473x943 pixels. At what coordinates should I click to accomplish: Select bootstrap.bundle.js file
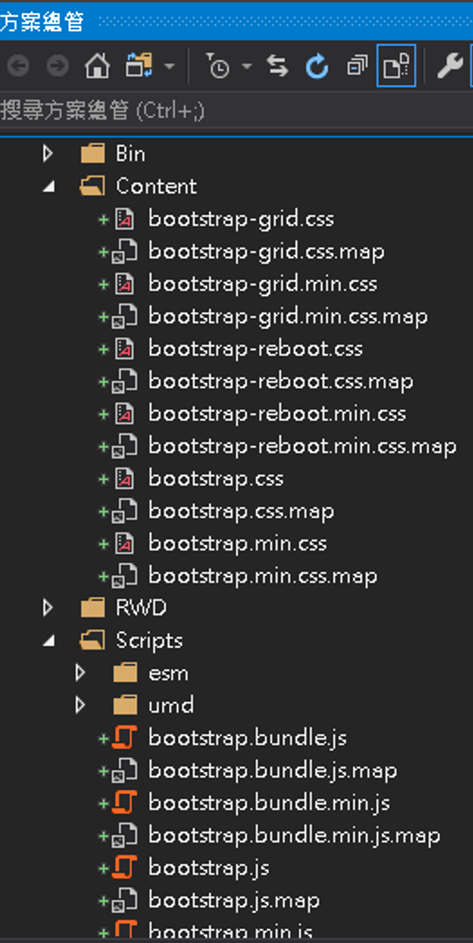[x=247, y=738]
